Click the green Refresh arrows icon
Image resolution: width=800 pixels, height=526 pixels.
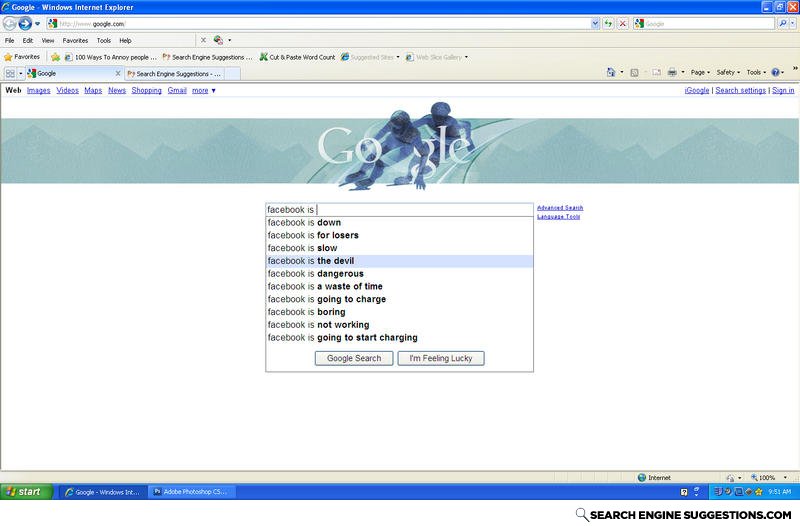(x=608, y=23)
